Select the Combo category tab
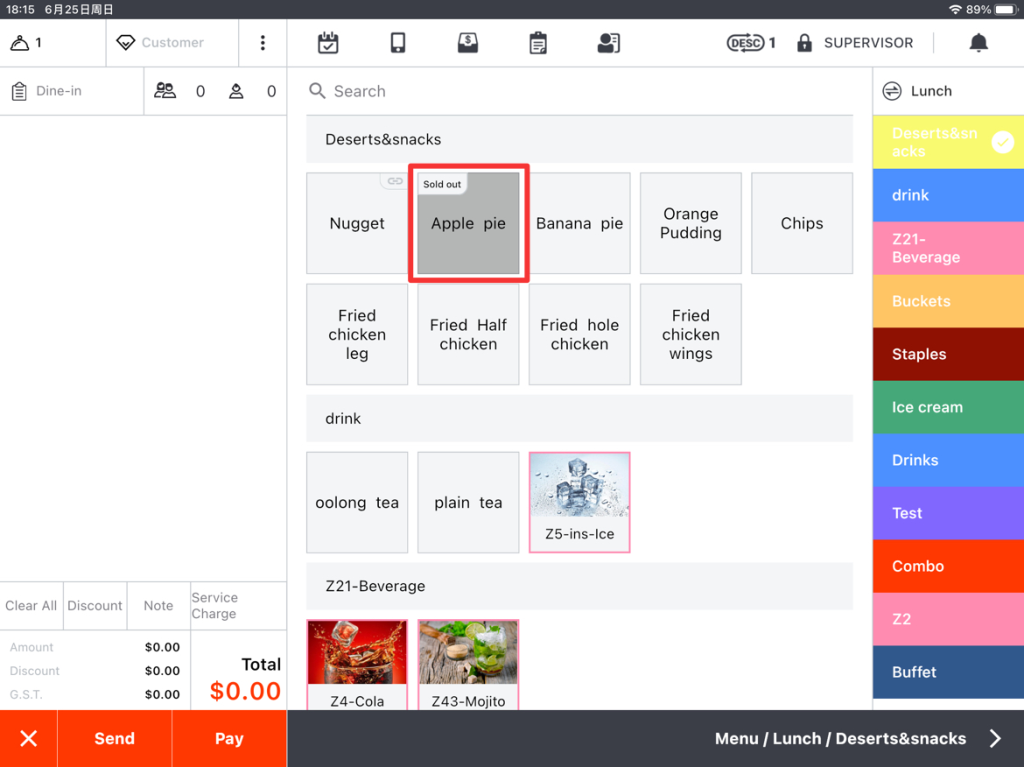1024x767 pixels. 947,566
